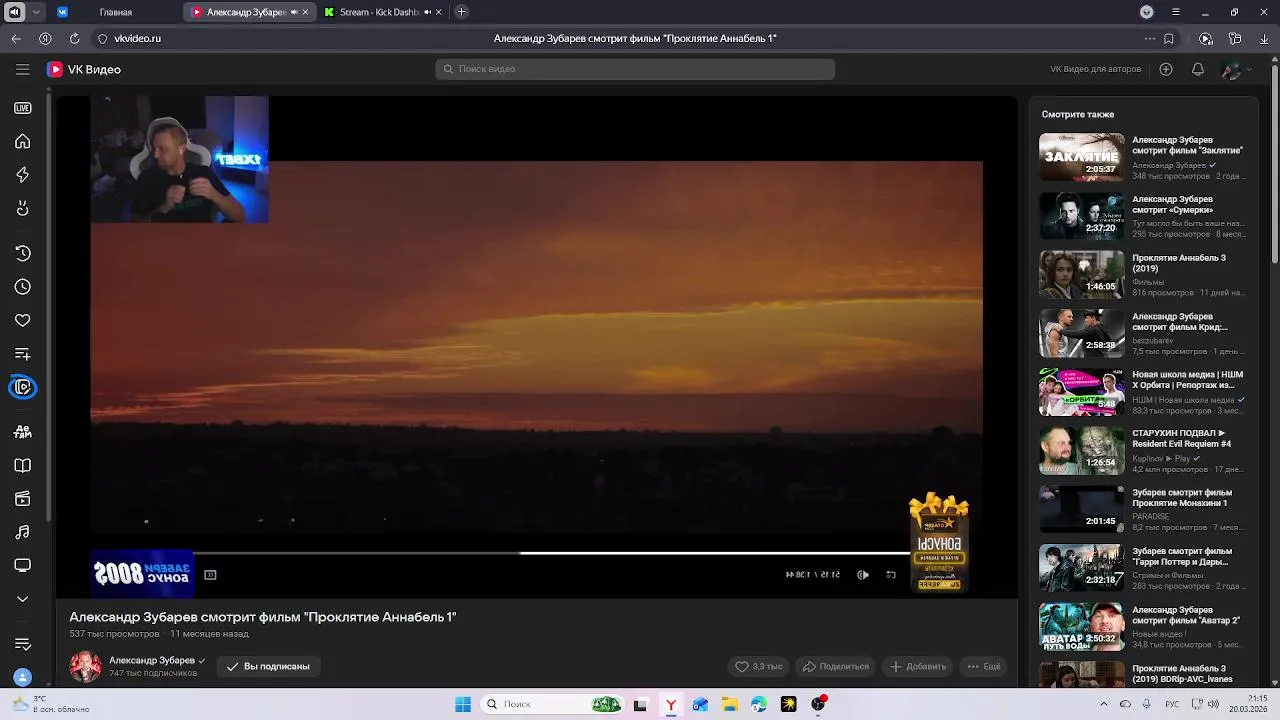Open the VK Видео hamburger menu
Viewport: 1280px width, 720px height.
(22, 69)
